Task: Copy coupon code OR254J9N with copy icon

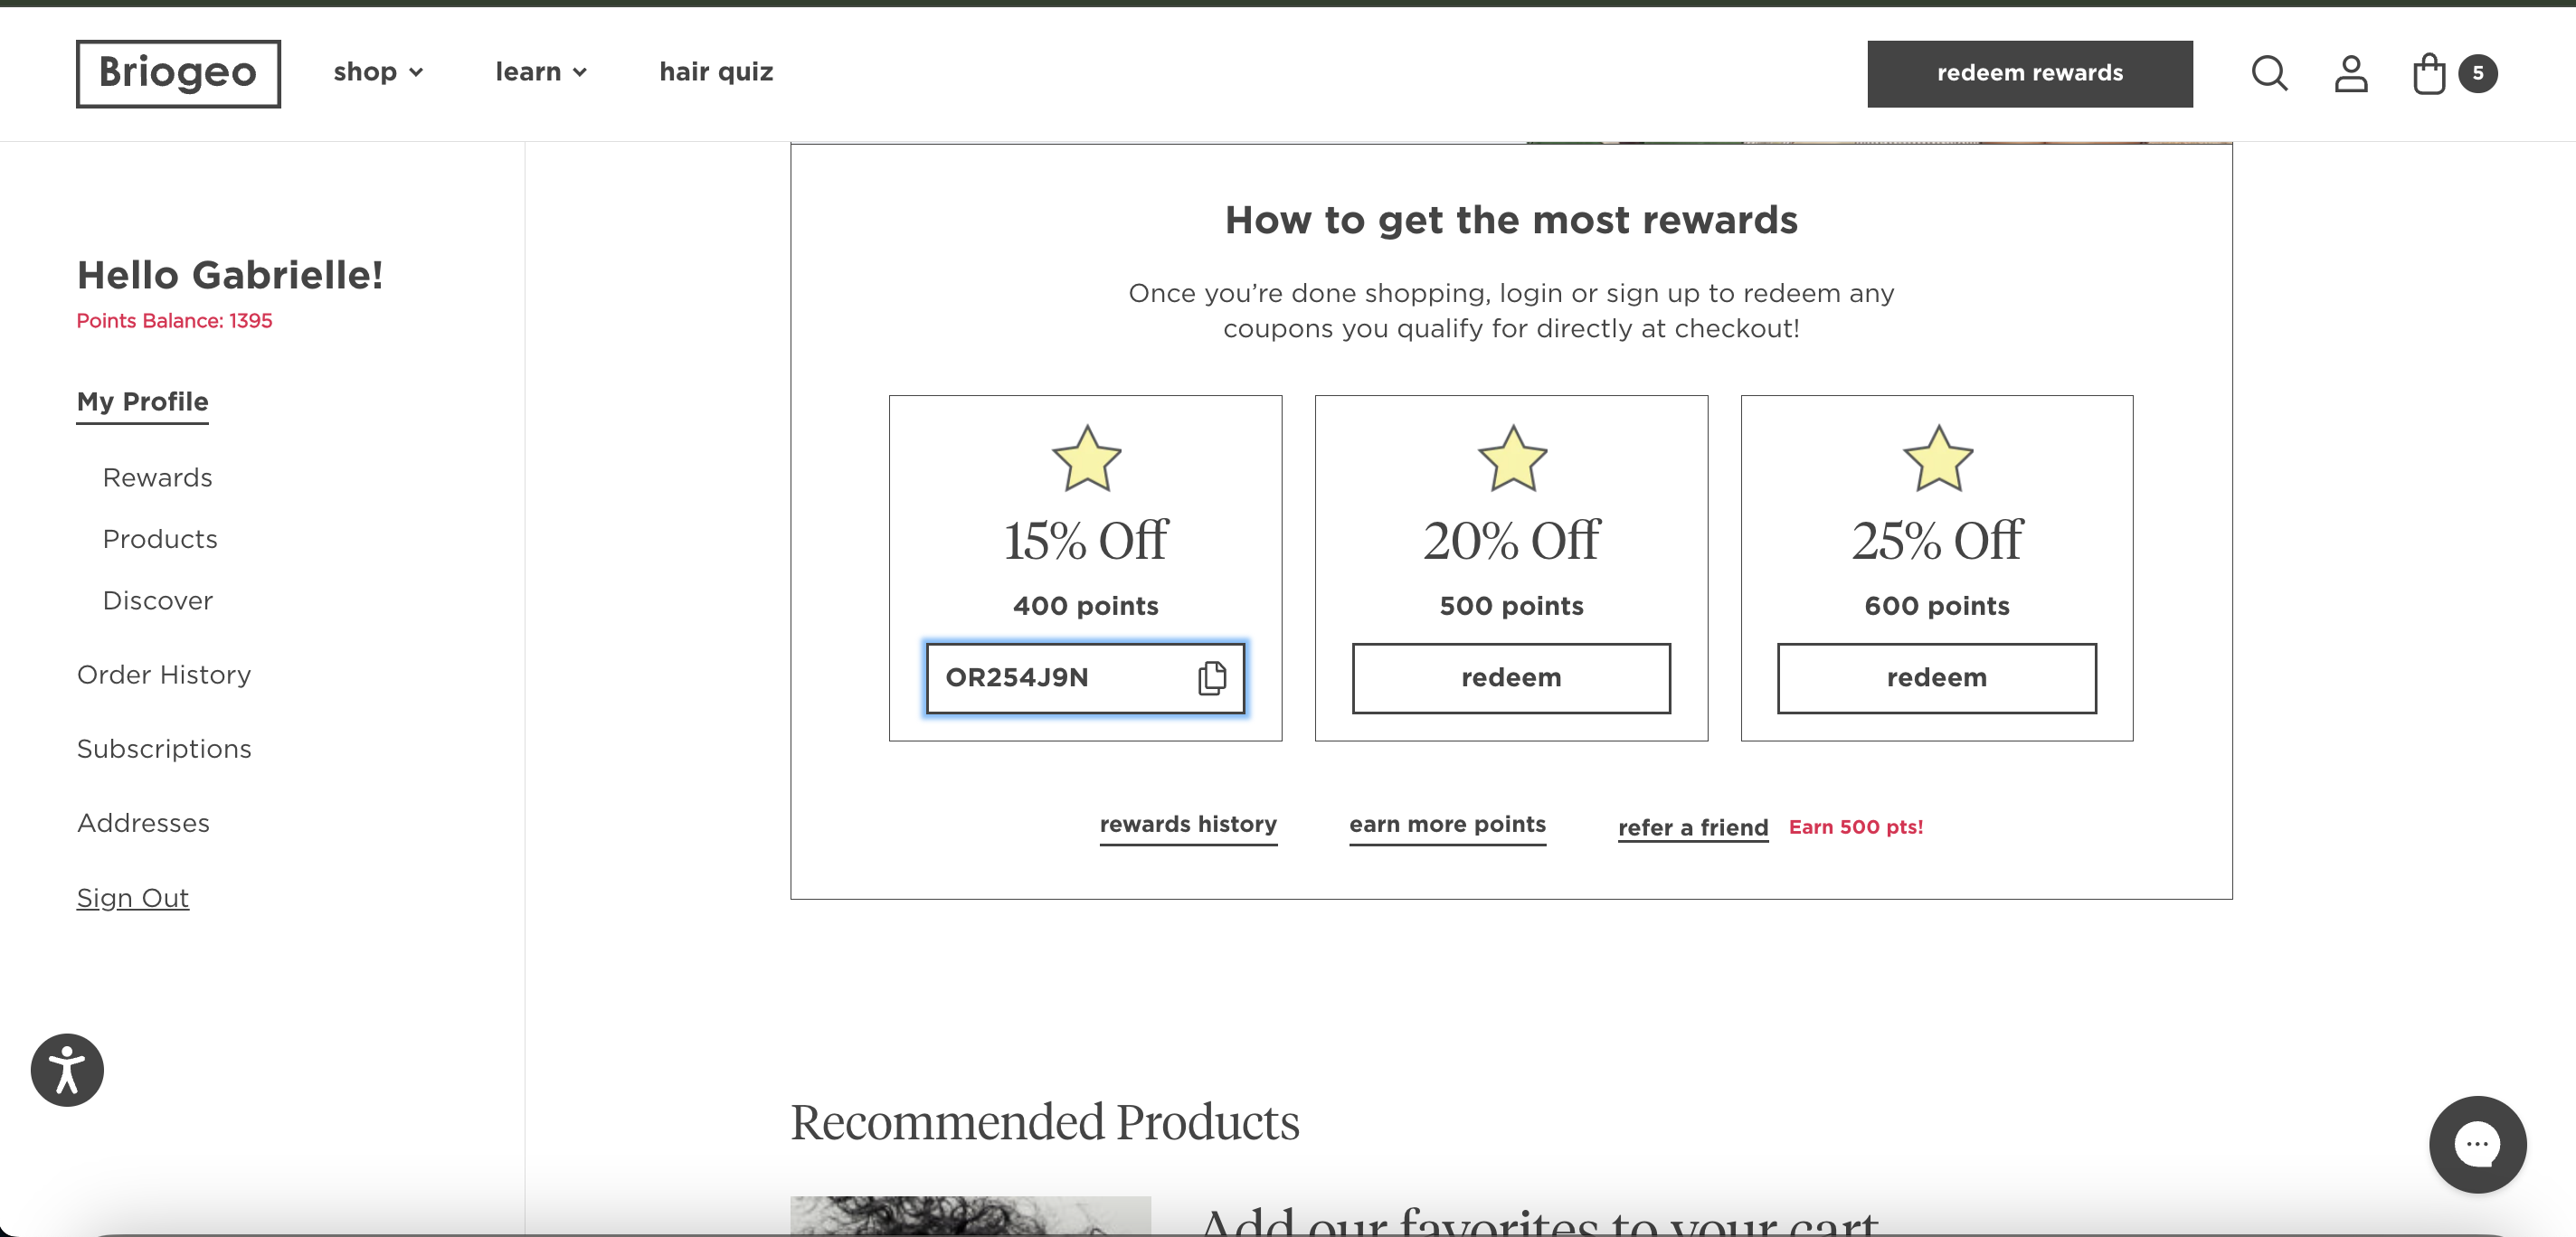Action: coord(1211,678)
